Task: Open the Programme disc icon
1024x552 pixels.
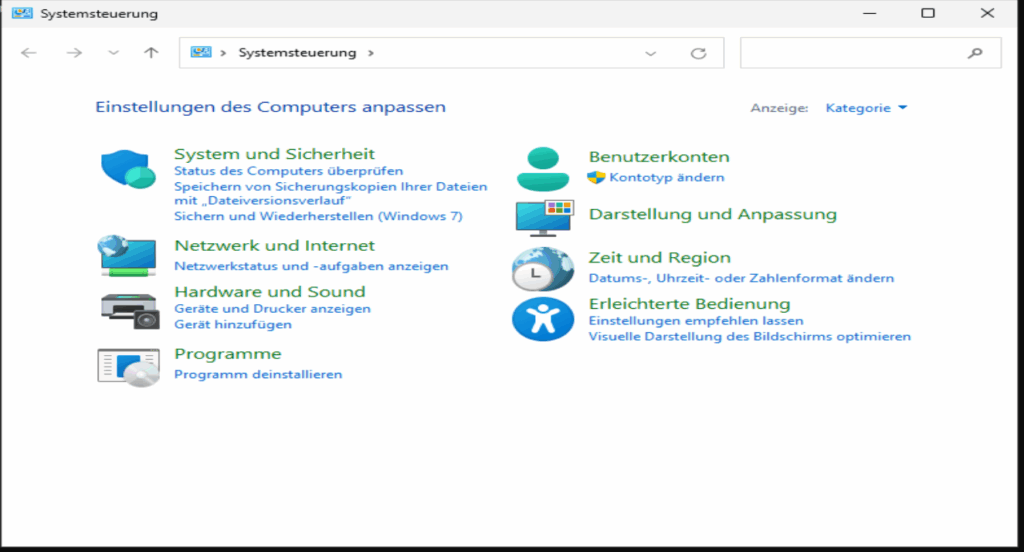Action: click(129, 367)
